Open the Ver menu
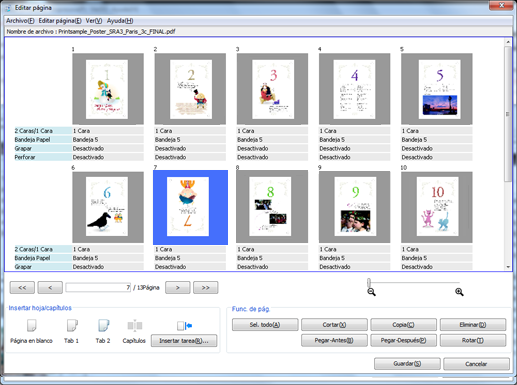This screenshot has width=517, height=385. 94,21
